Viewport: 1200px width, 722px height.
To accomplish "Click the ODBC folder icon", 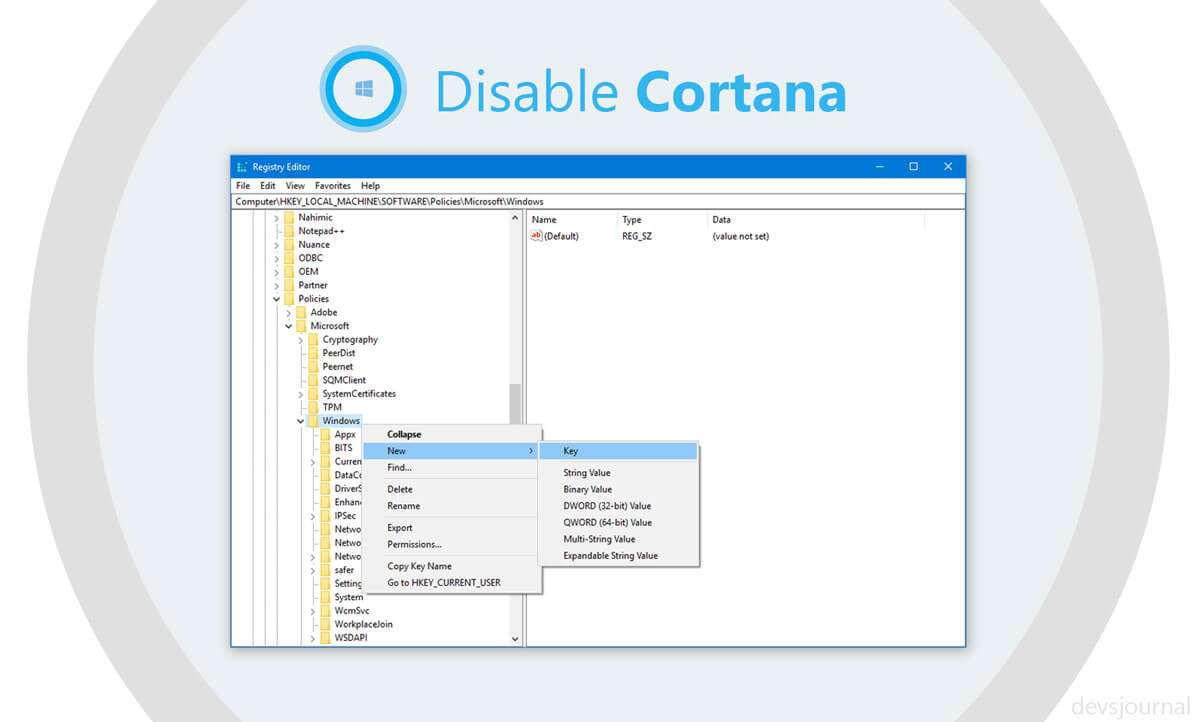I will coord(289,258).
